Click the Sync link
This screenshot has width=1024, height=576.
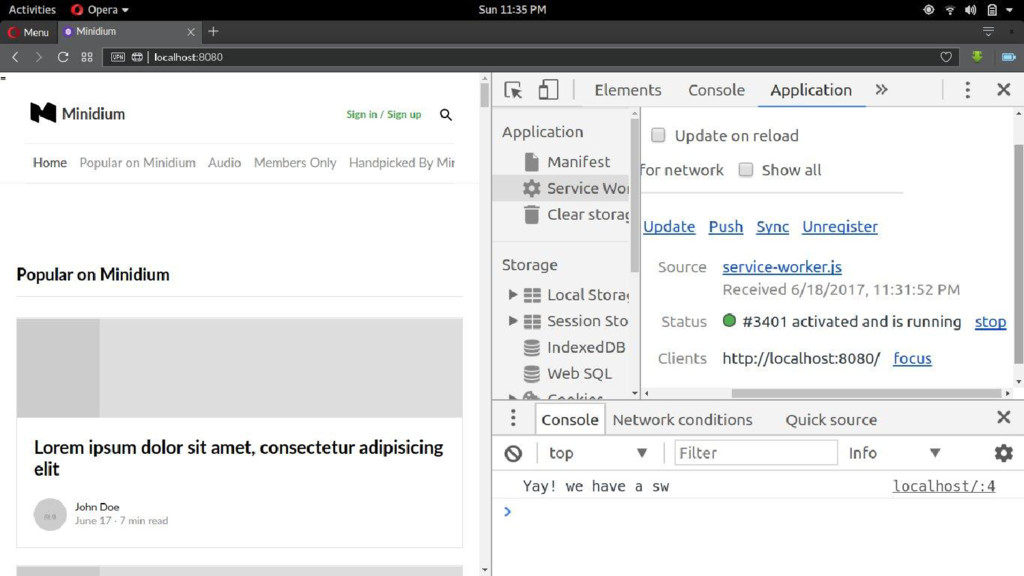(x=773, y=227)
